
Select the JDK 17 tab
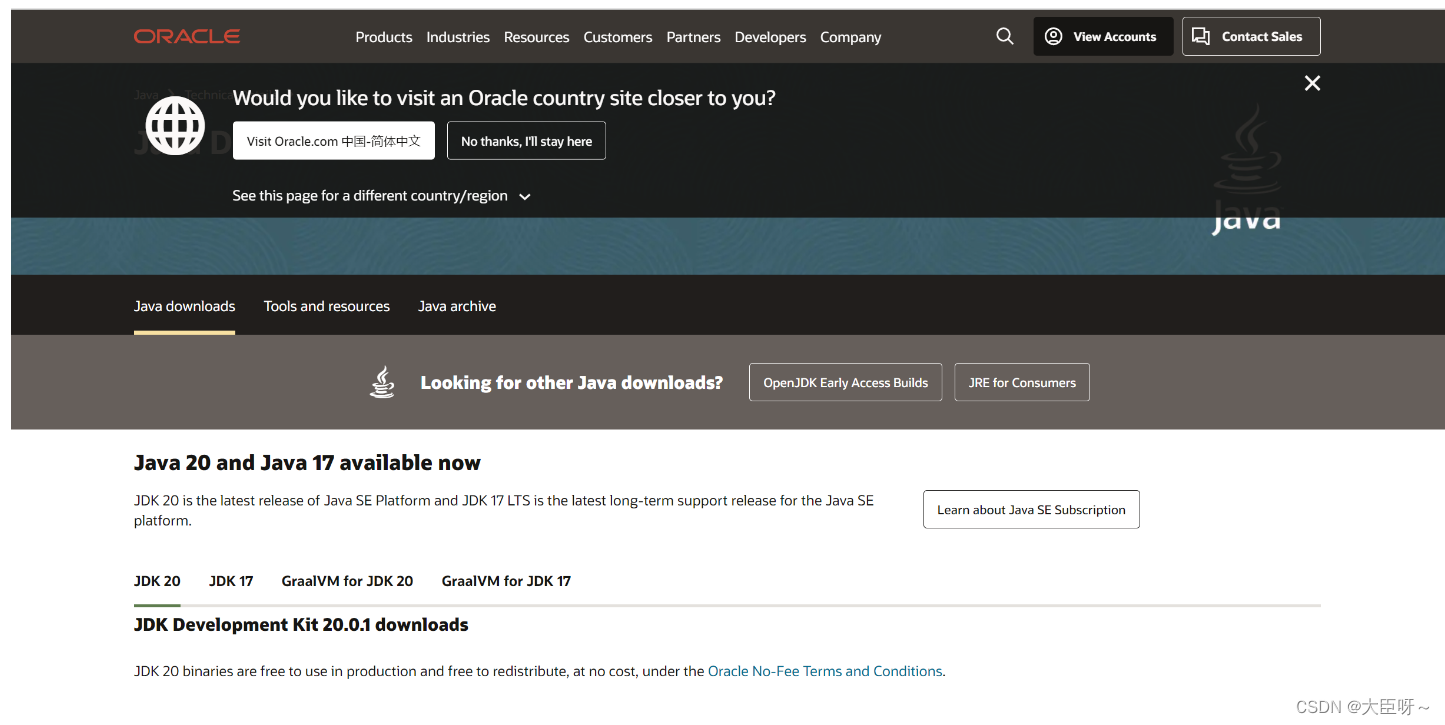231,581
